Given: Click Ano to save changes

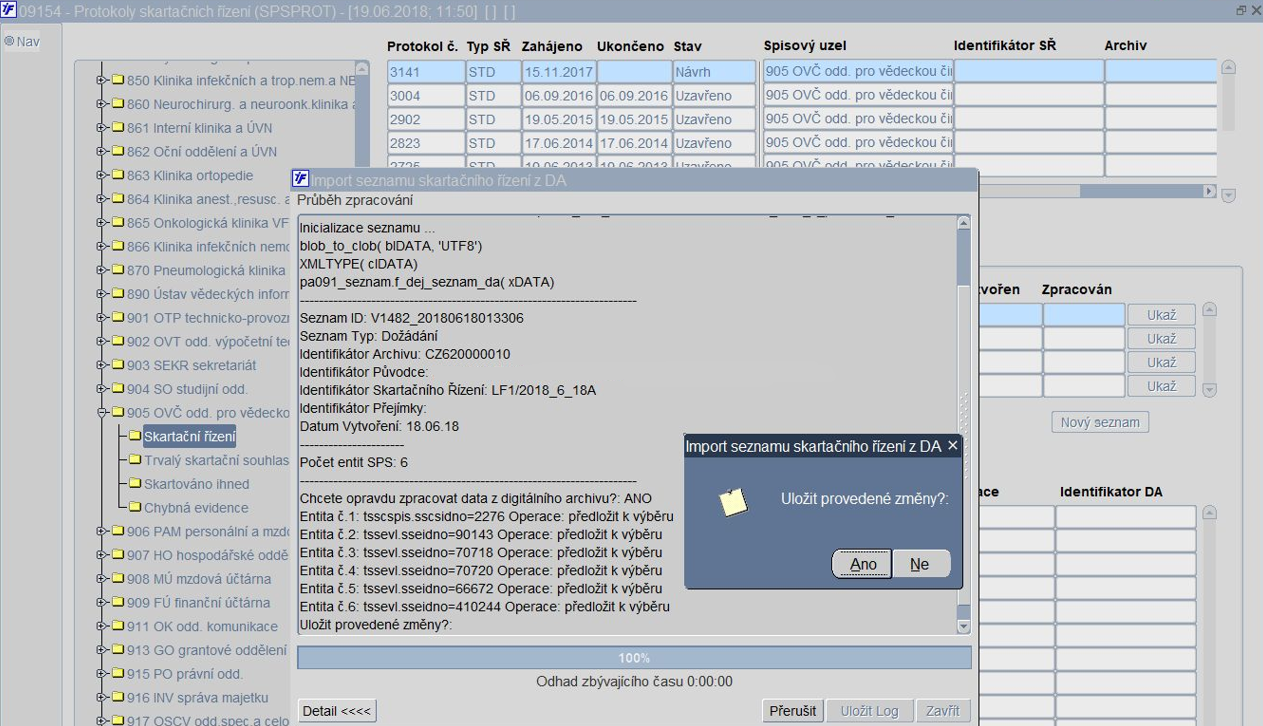Looking at the screenshot, I should (862, 564).
